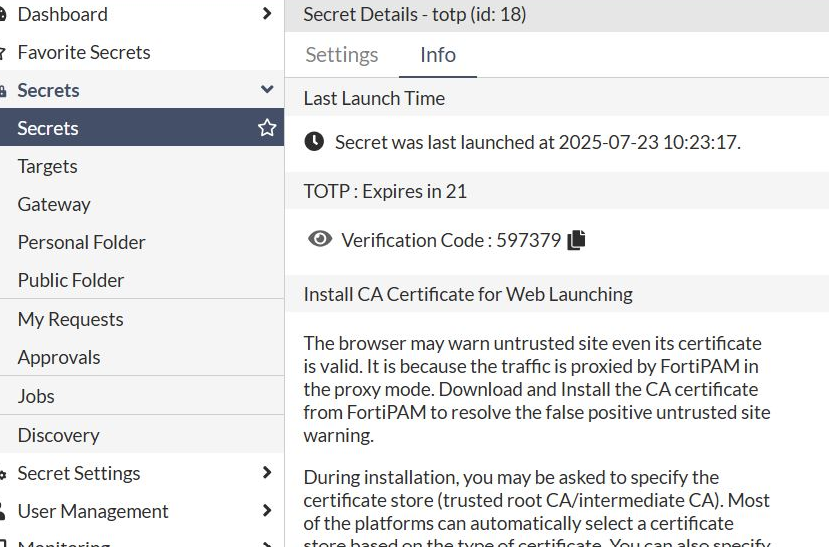The width and height of the screenshot is (829, 547).
Task: Go to the Targets page
Action: coord(47,166)
